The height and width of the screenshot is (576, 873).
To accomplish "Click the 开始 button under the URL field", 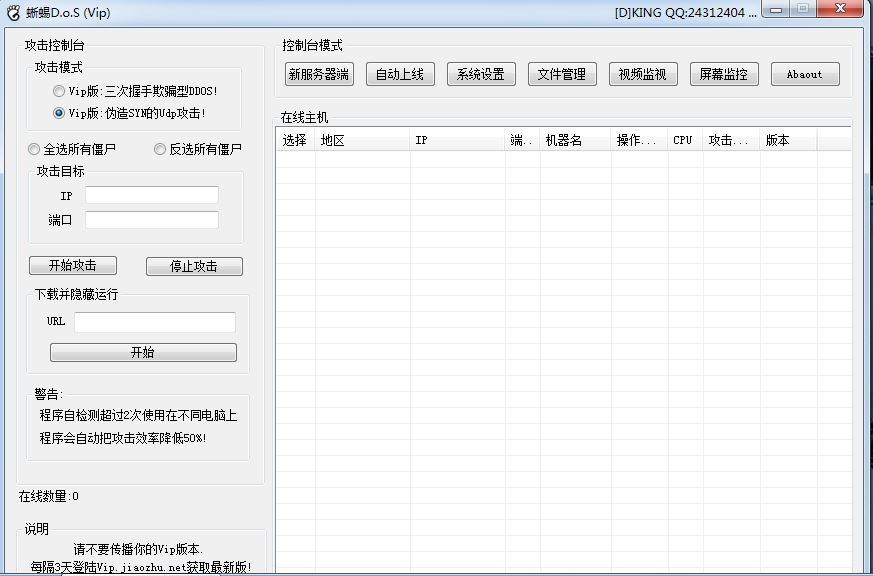I will coord(143,352).
